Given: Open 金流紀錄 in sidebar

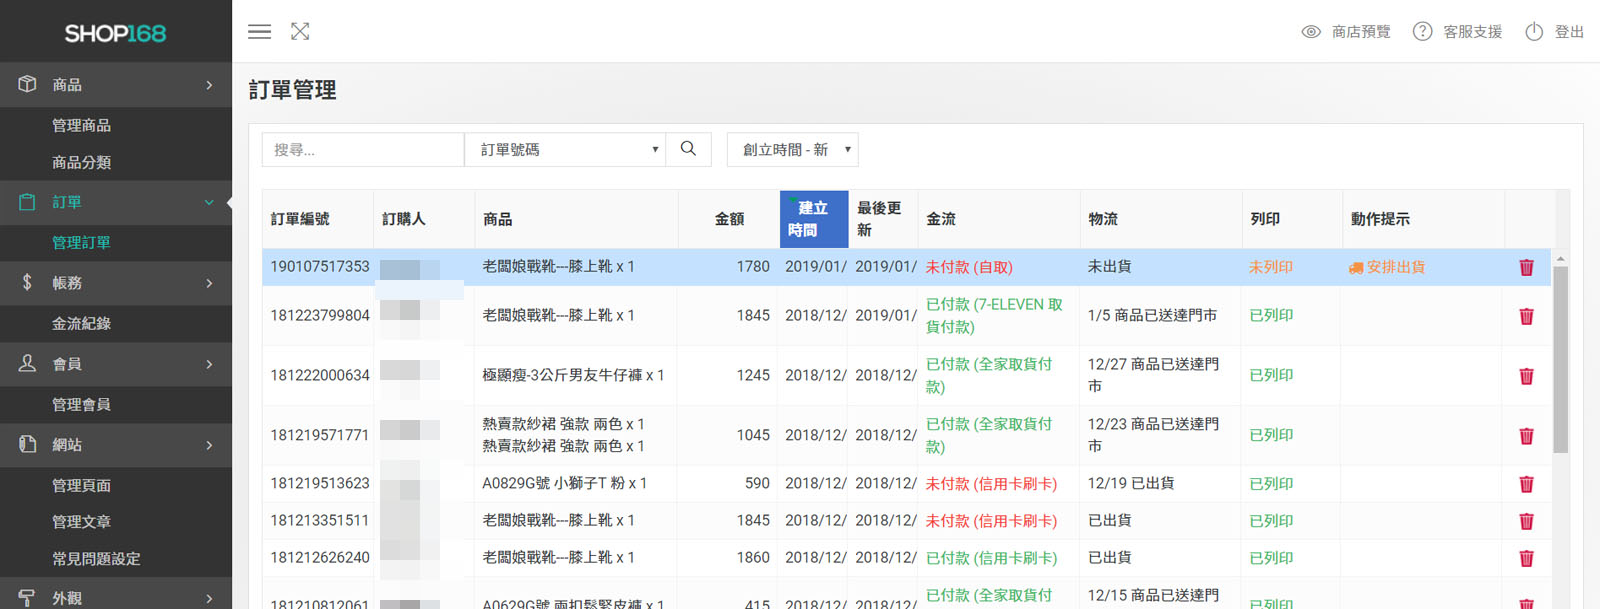Looking at the screenshot, I should [x=81, y=323].
